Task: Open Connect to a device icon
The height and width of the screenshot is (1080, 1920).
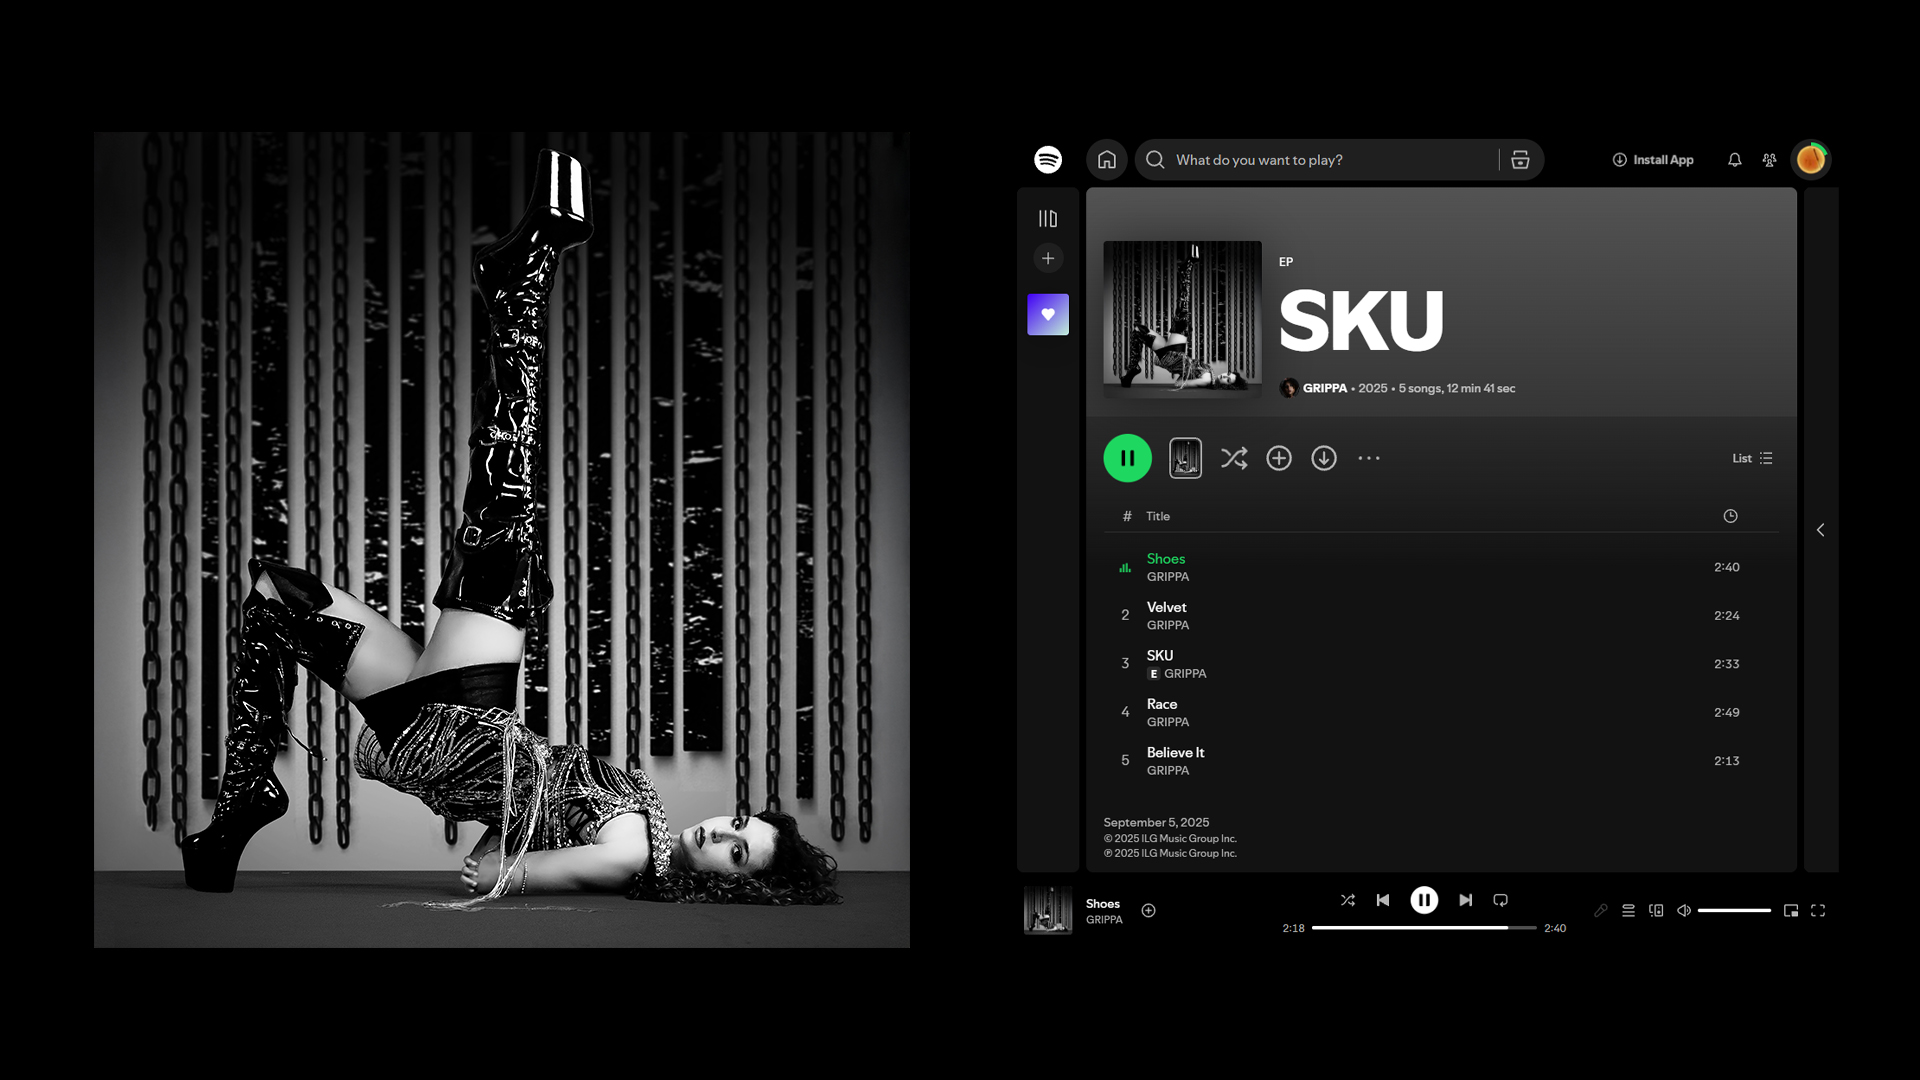Action: [1656, 910]
